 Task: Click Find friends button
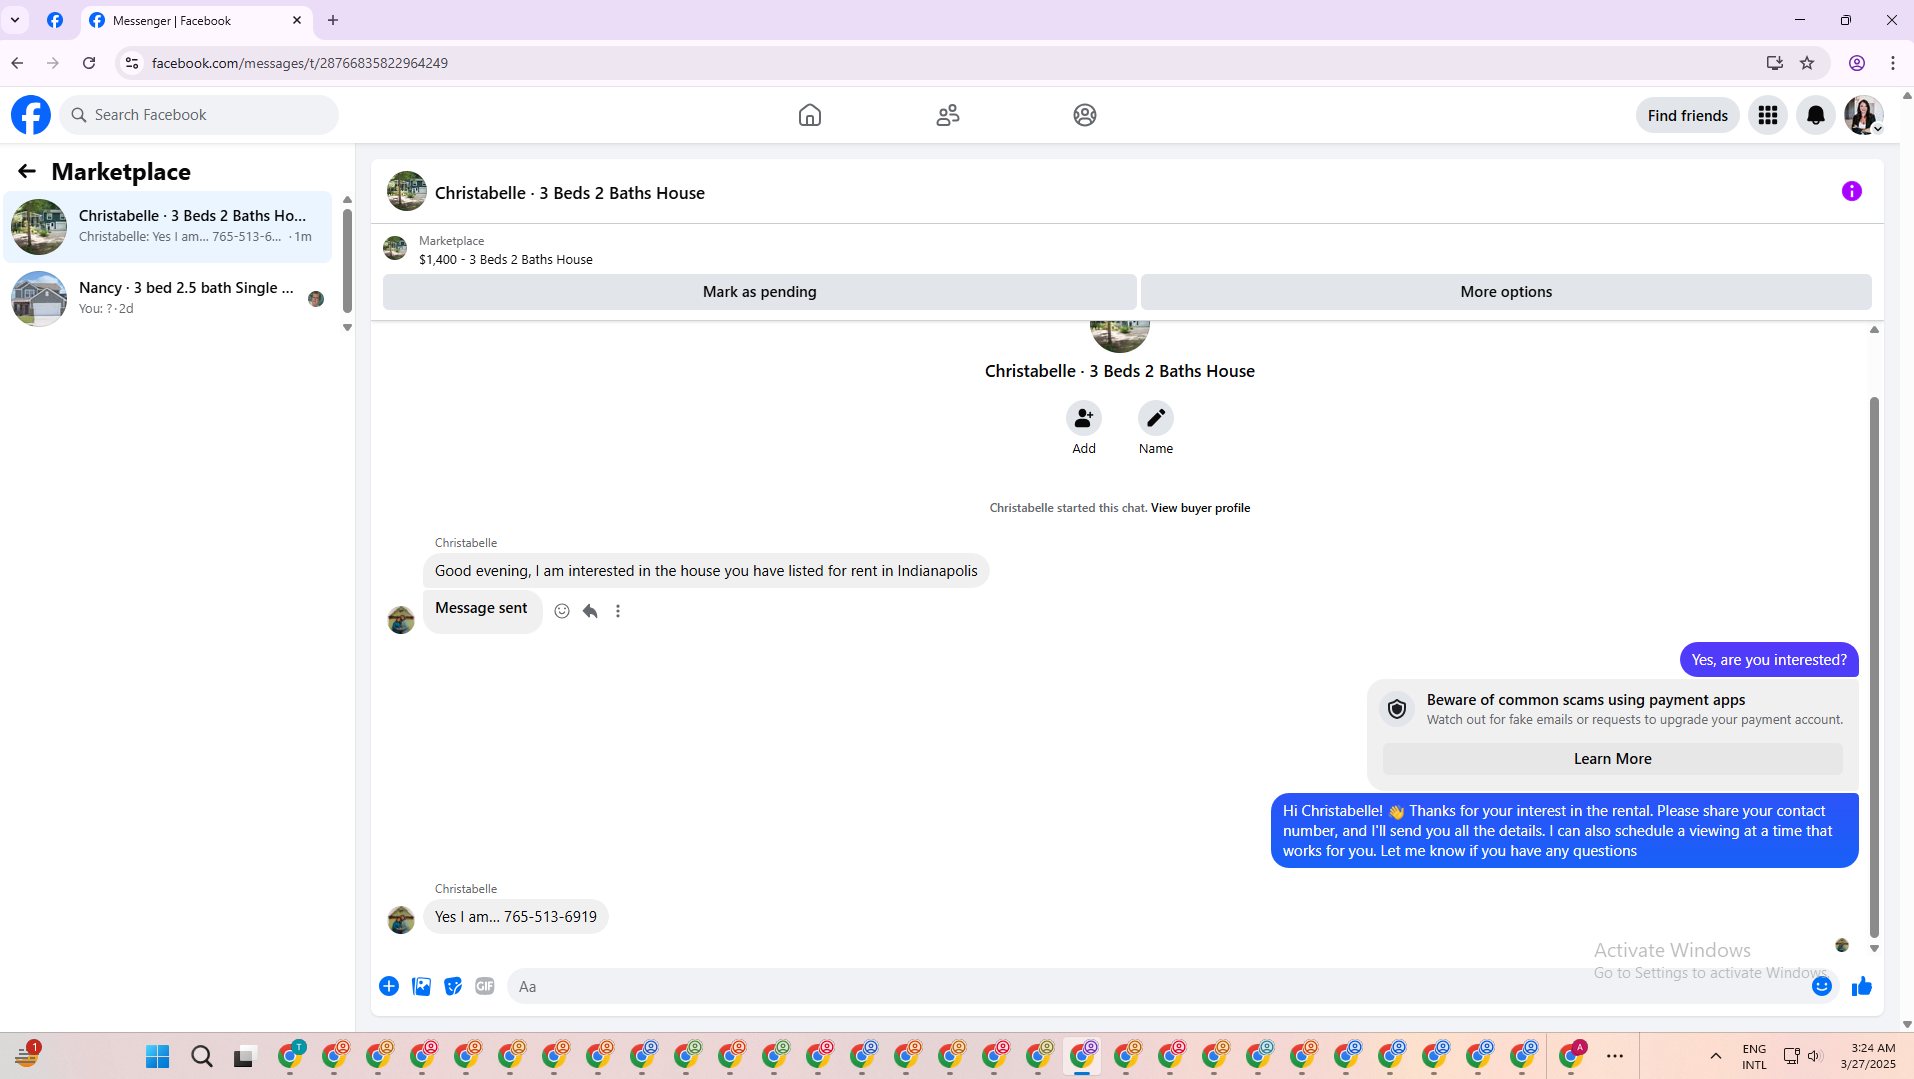tap(1688, 115)
